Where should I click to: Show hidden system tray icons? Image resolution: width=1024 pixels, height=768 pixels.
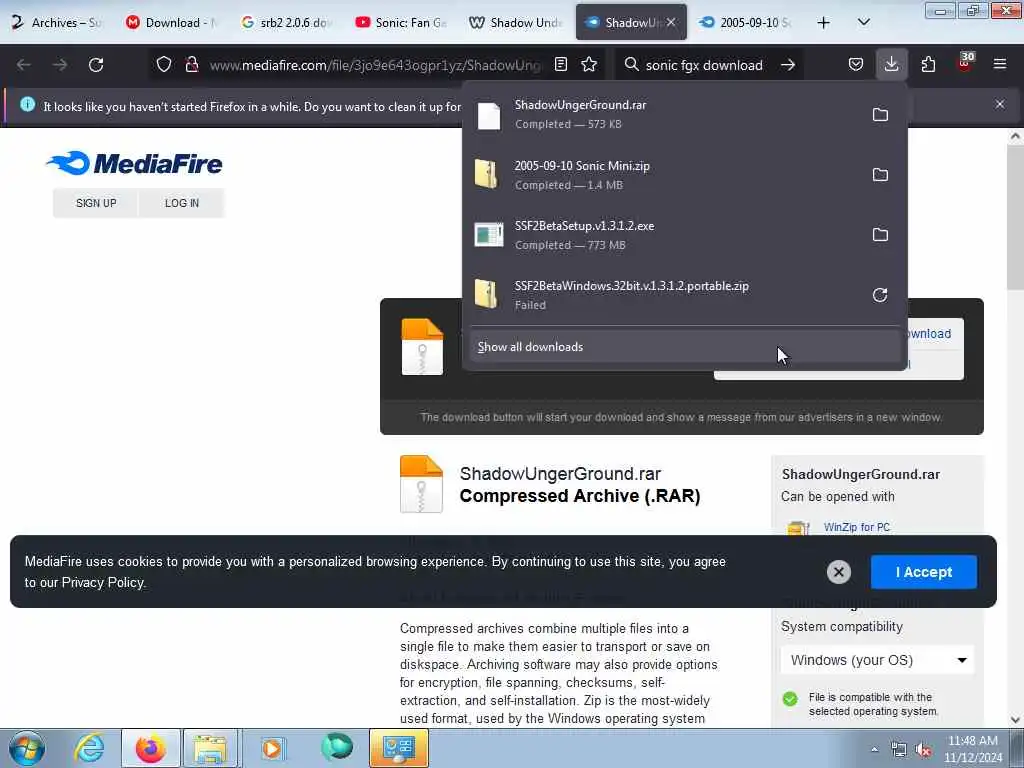point(874,749)
